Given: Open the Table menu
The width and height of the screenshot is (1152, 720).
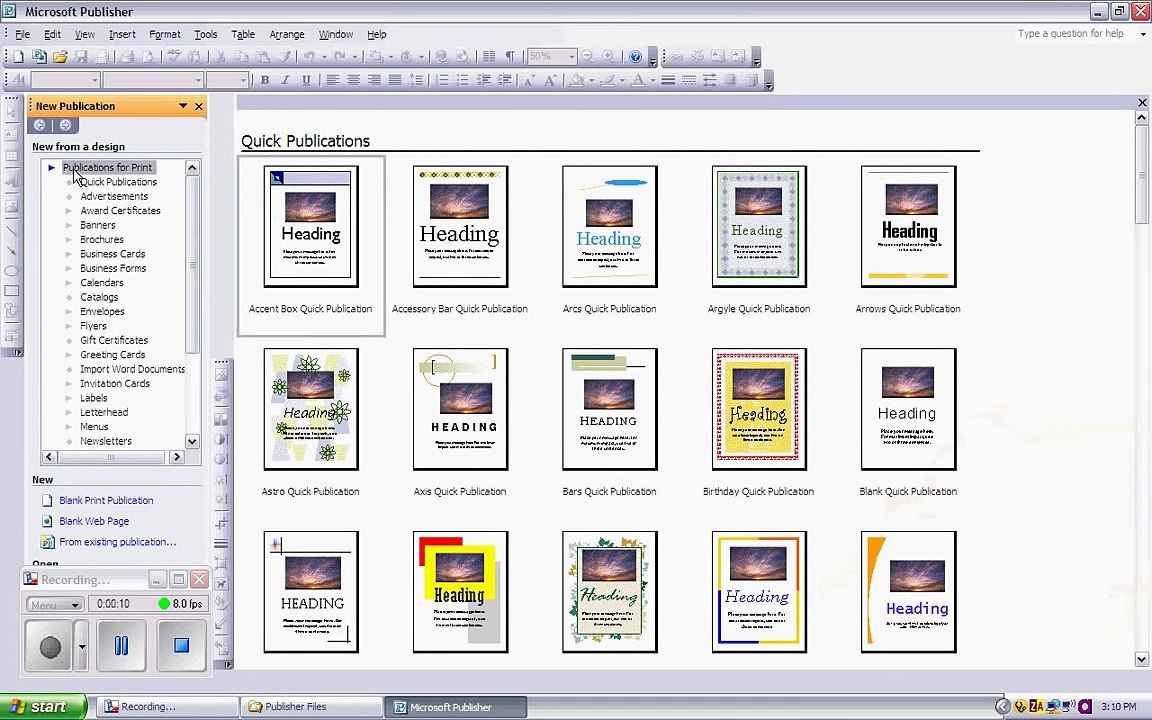Looking at the screenshot, I should pos(243,35).
